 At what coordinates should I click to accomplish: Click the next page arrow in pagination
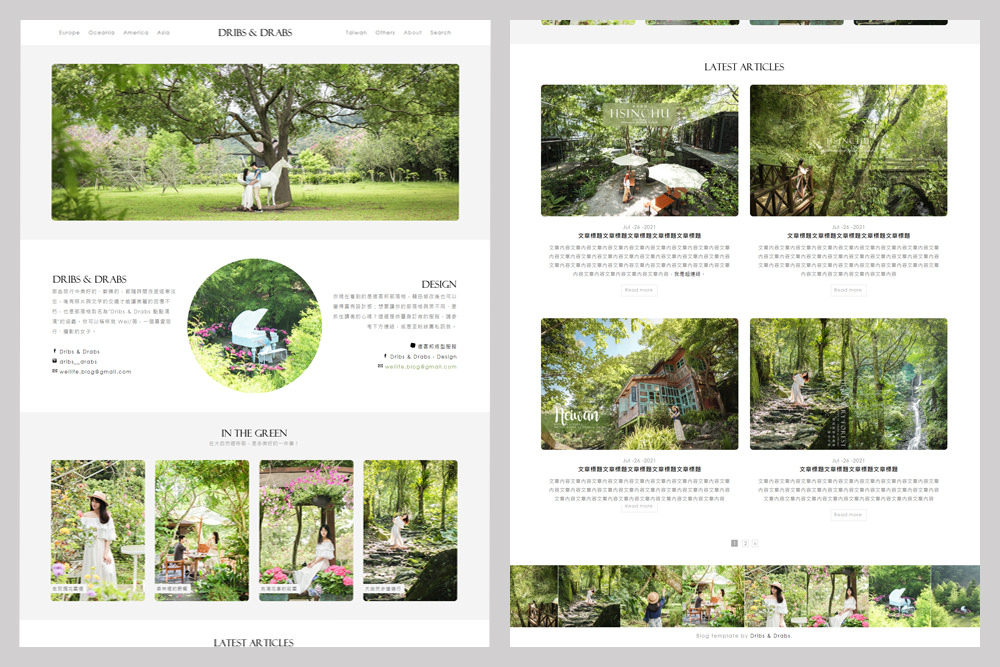(x=755, y=543)
